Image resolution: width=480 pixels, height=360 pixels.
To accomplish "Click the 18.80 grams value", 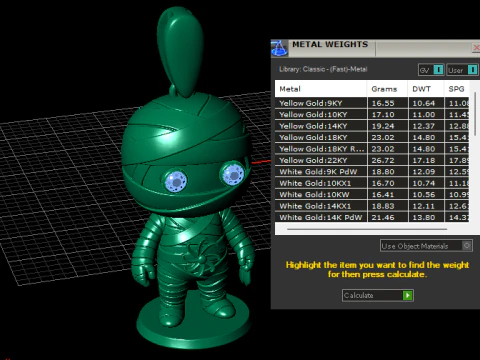I will point(383,172).
